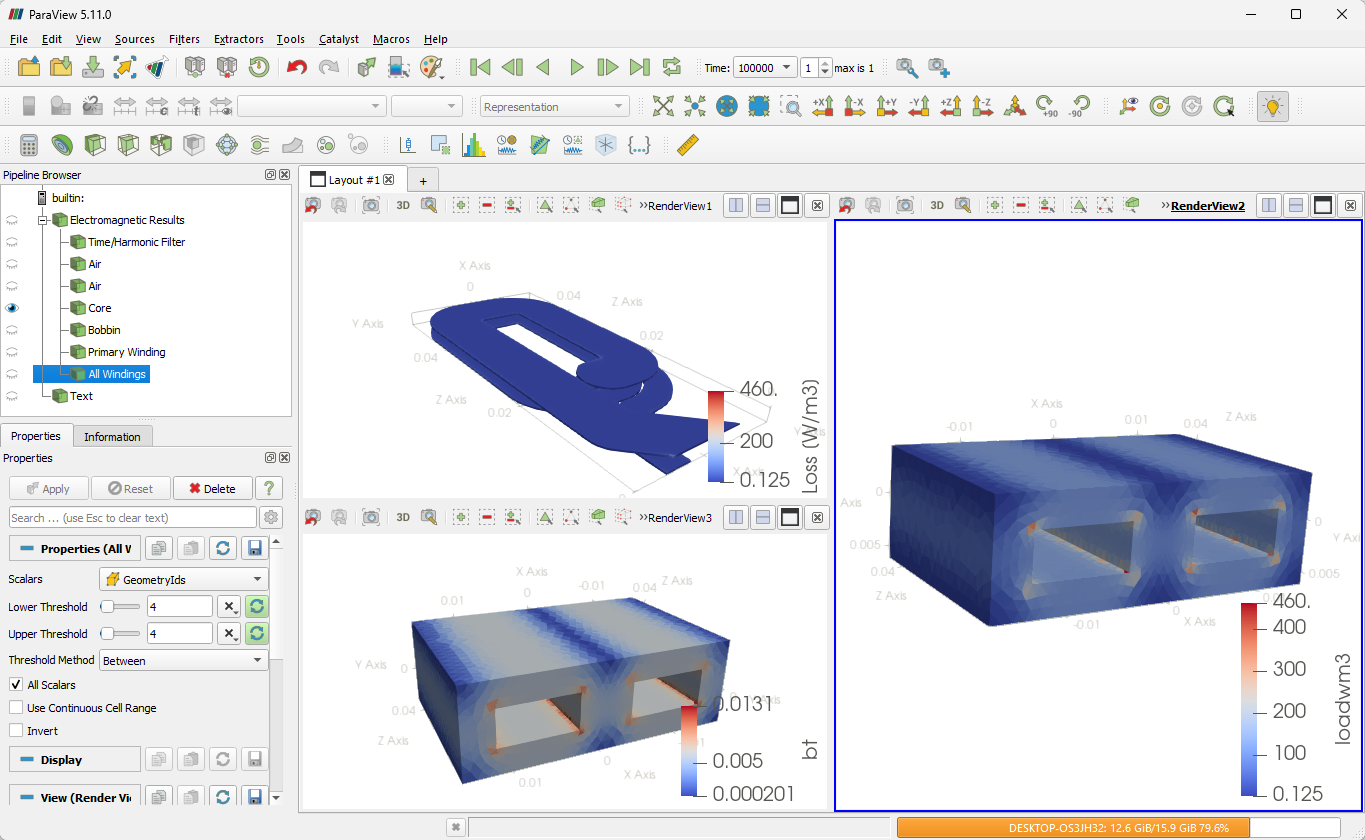Viewport: 1365px width, 840px height.
Task: Apply the Threshold filter icon
Action: click(161, 145)
